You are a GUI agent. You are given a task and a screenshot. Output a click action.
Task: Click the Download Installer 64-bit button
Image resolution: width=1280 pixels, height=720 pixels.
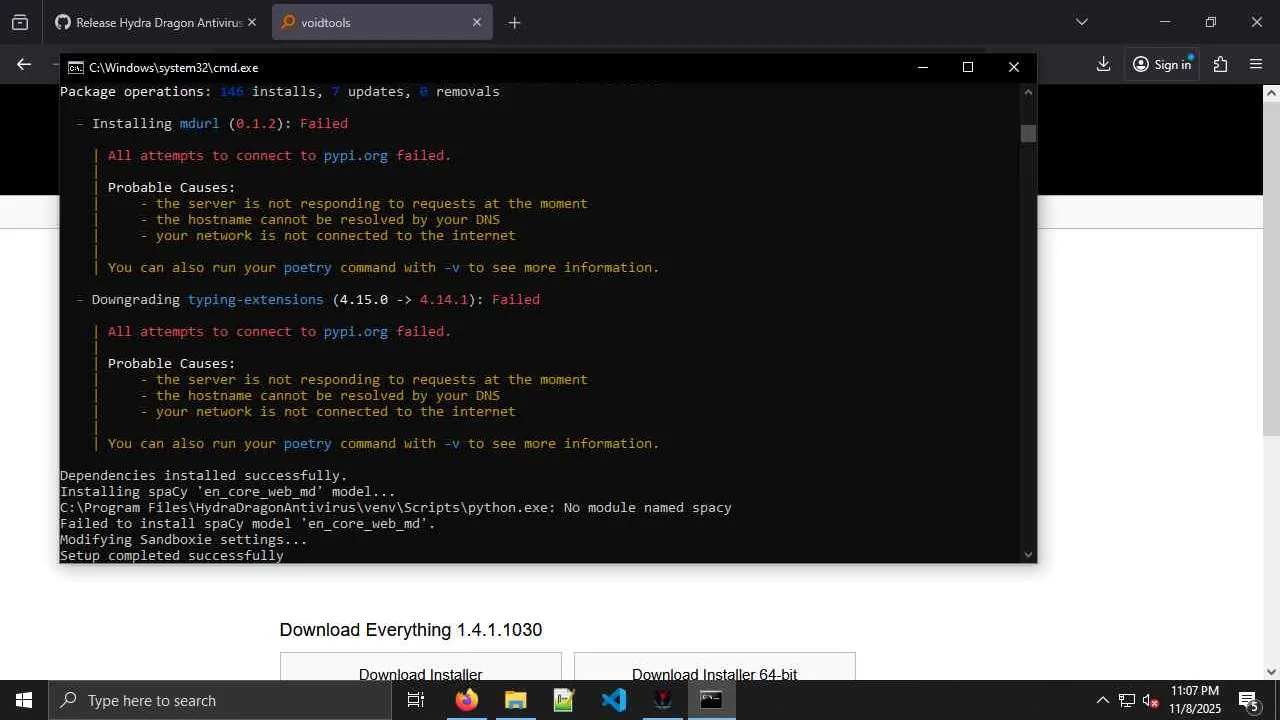pos(715,666)
